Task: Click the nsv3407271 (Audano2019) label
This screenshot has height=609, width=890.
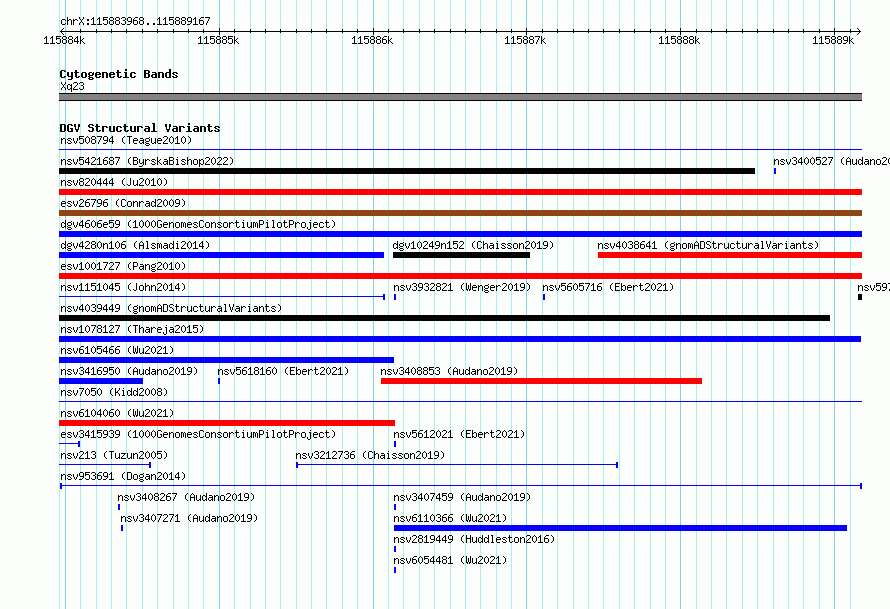Action: 189,518
